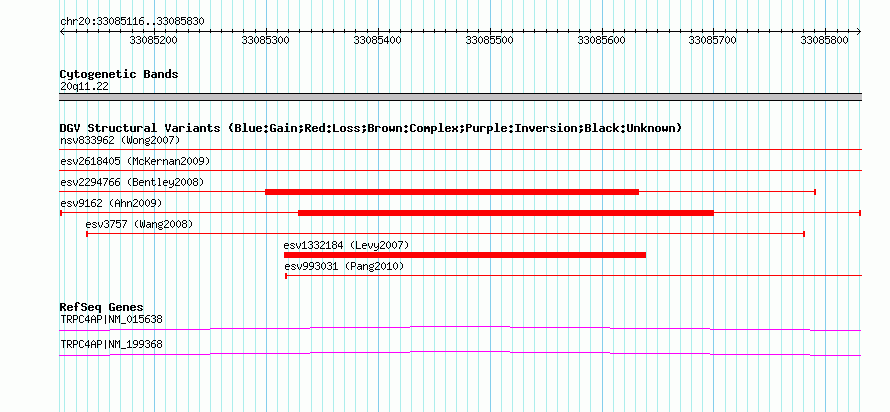The height and width of the screenshot is (412, 890).
Task: Click the thick red bar of esv2294766
Action: coord(452,192)
